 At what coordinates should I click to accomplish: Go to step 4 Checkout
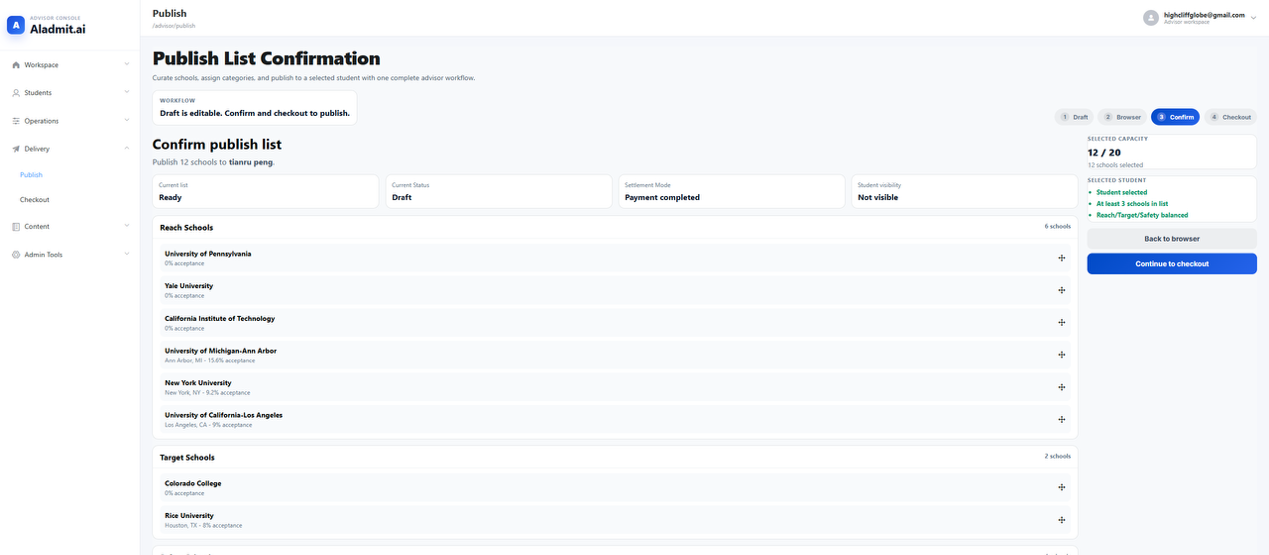point(1230,117)
